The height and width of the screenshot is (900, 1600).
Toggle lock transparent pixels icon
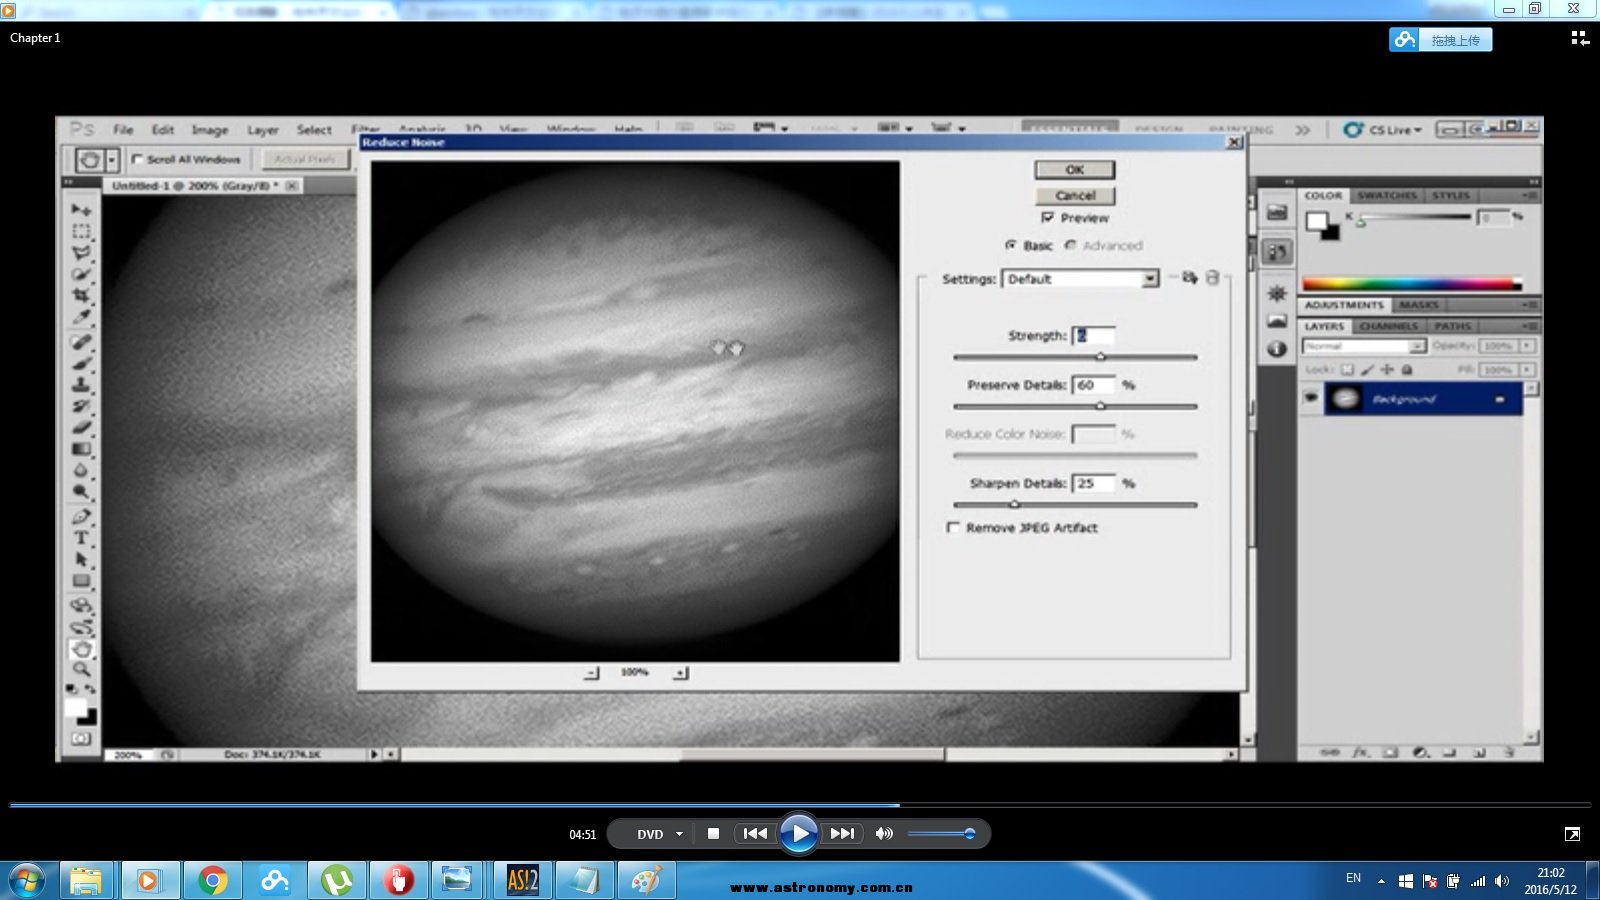click(1347, 370)
